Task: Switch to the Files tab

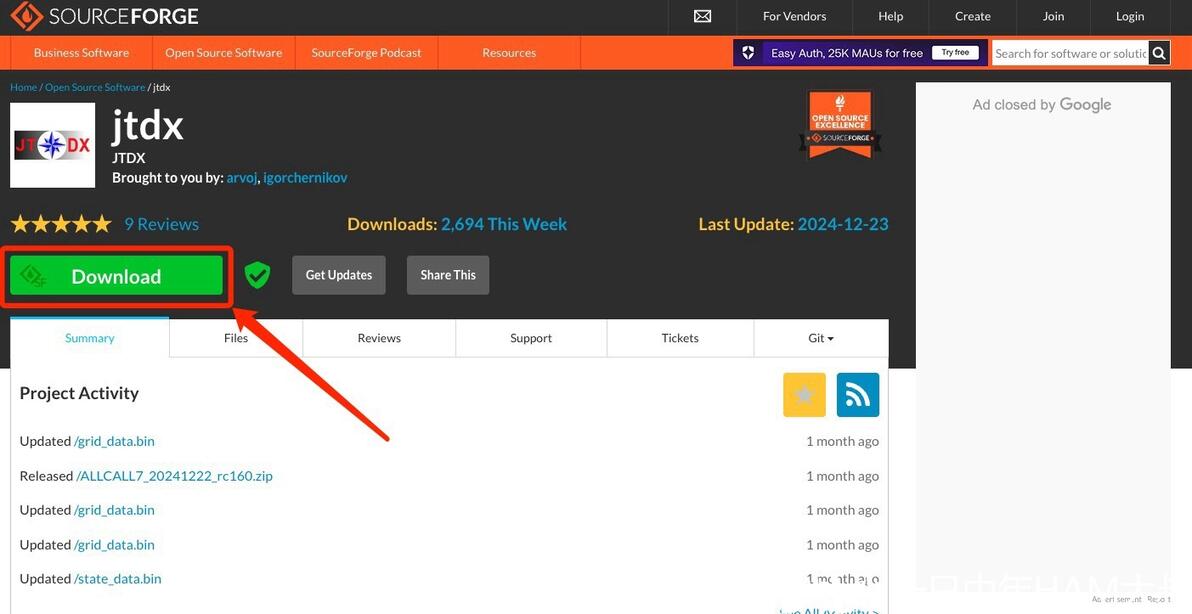Action: 236,338
